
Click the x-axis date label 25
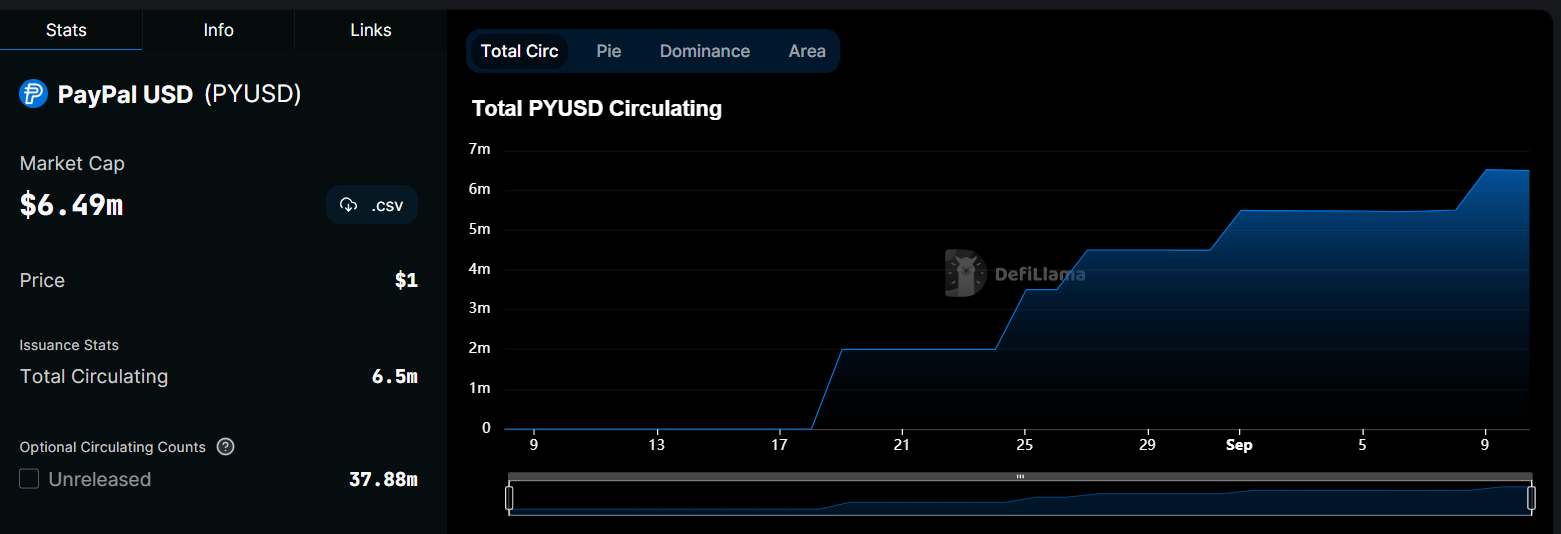click(1024, 445)
